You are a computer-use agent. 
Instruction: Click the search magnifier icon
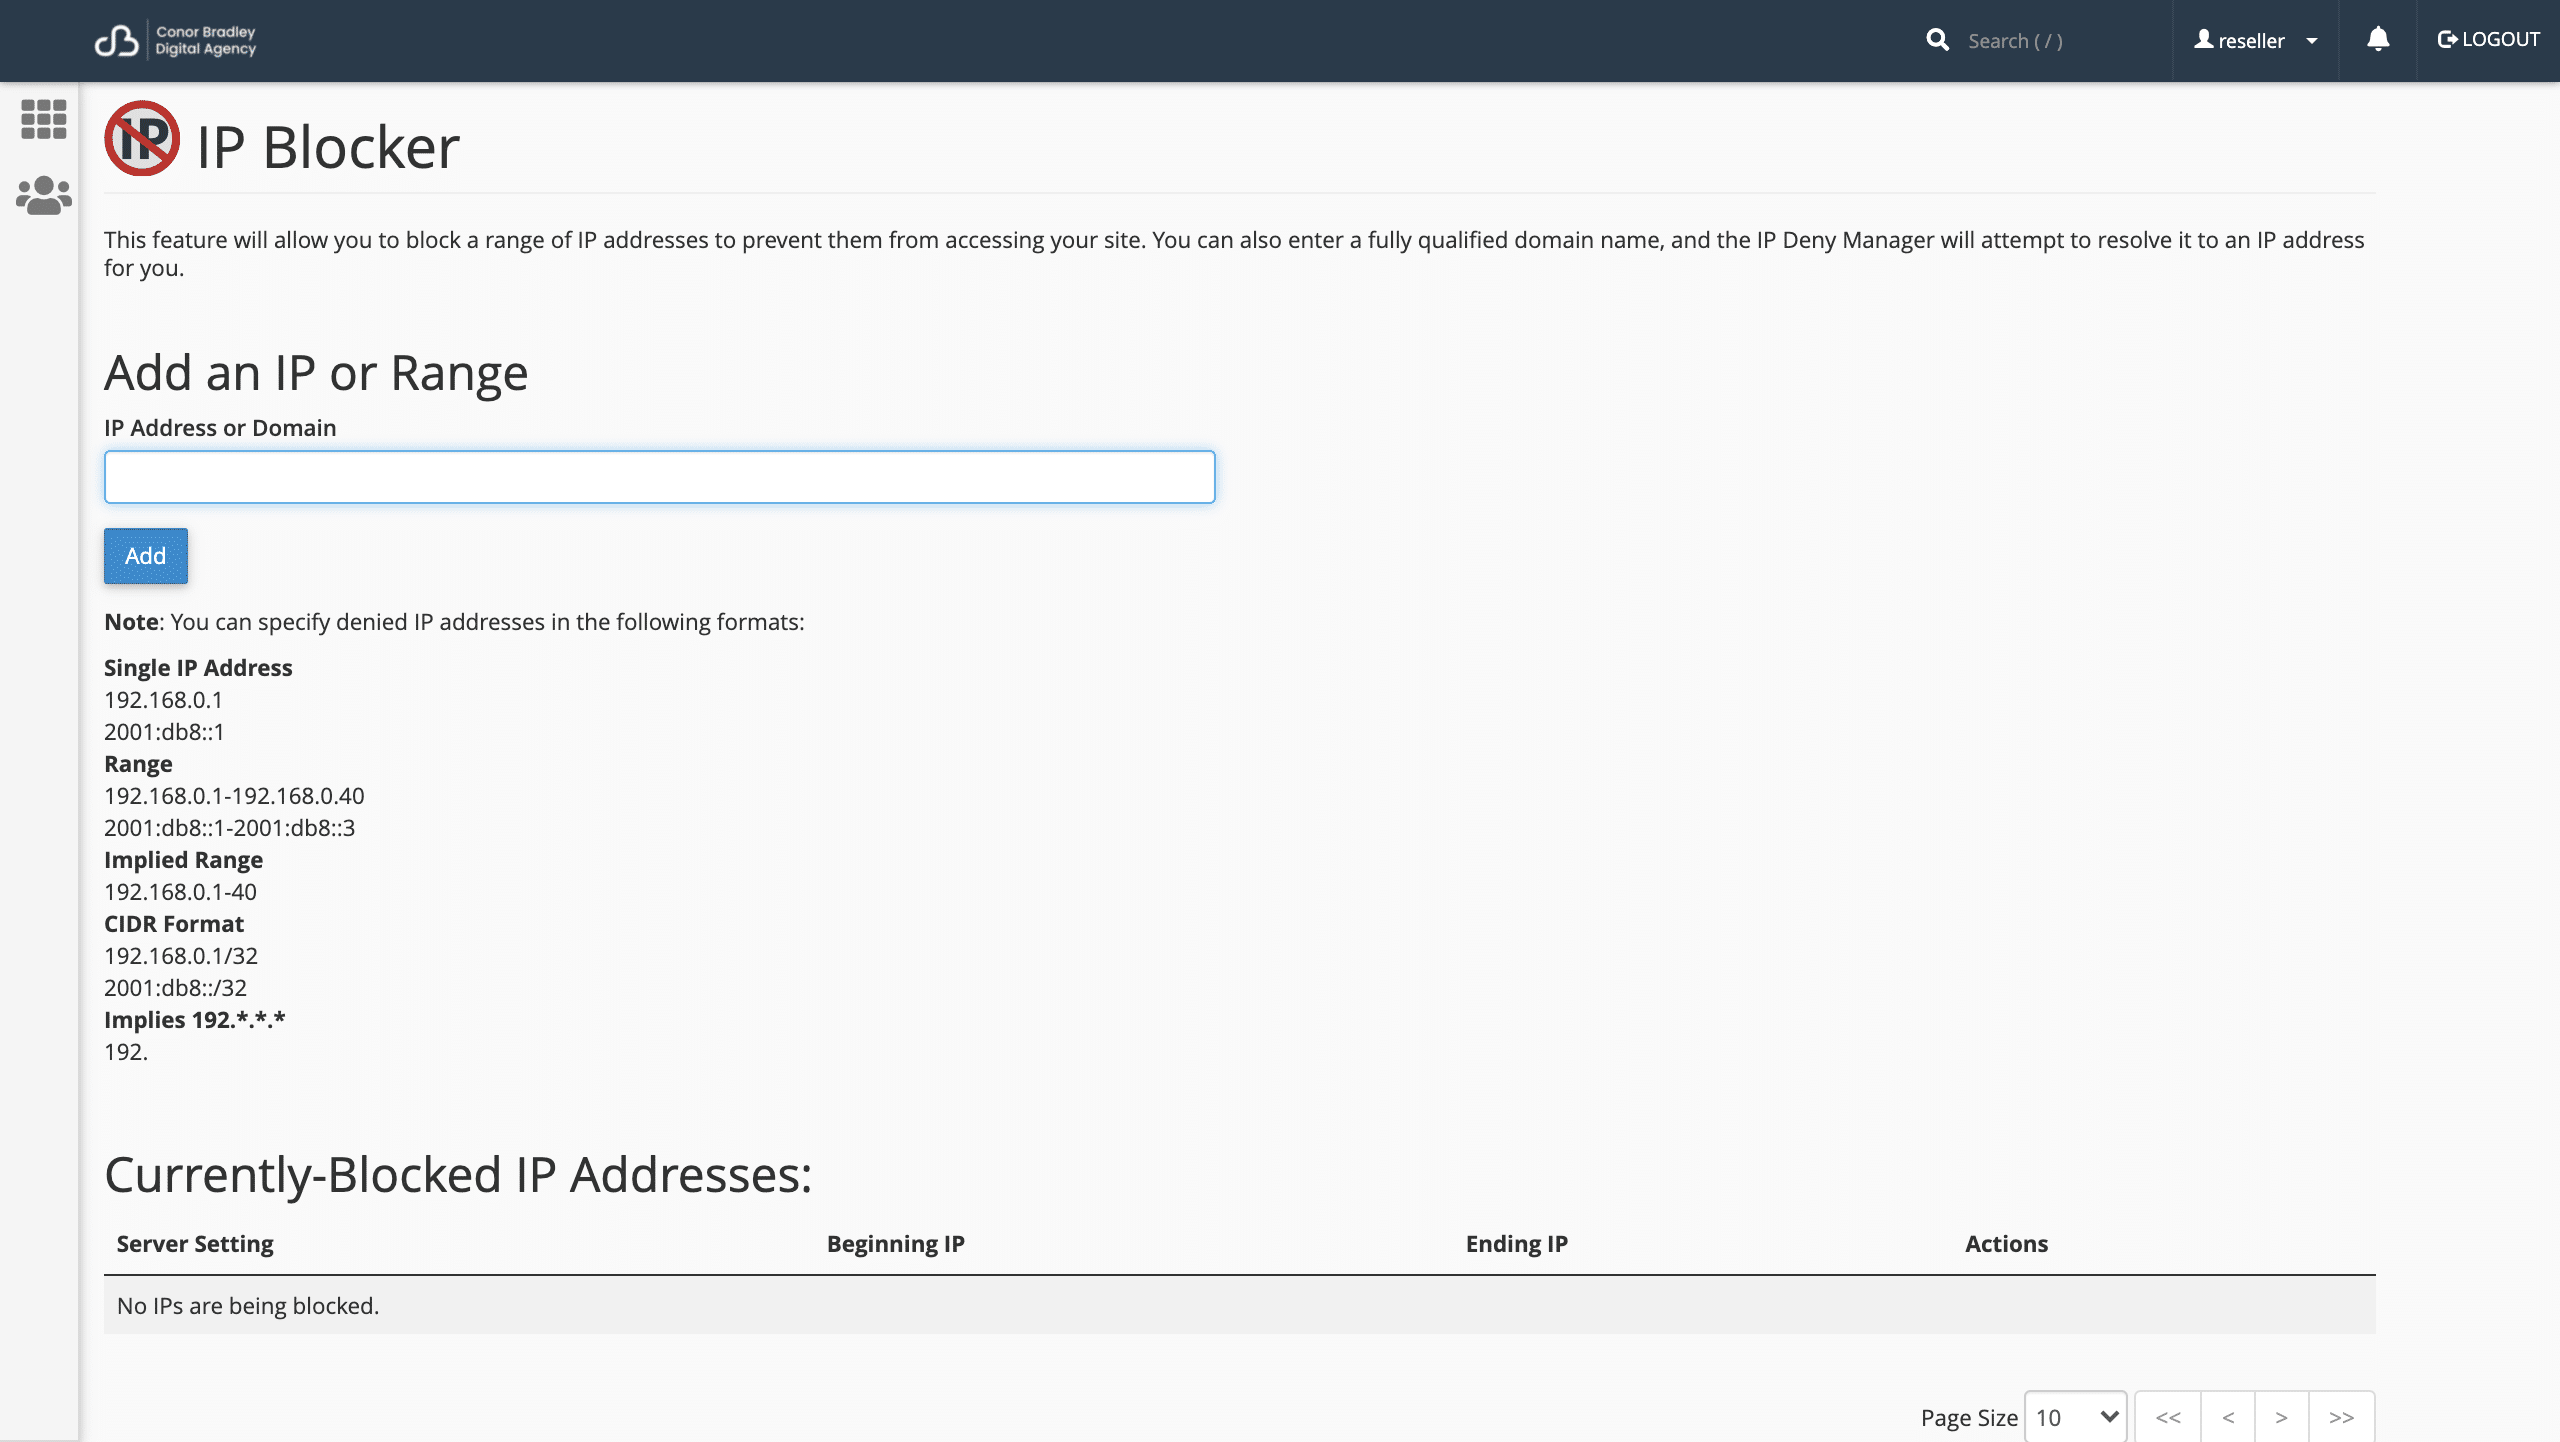coord(1937,40)
